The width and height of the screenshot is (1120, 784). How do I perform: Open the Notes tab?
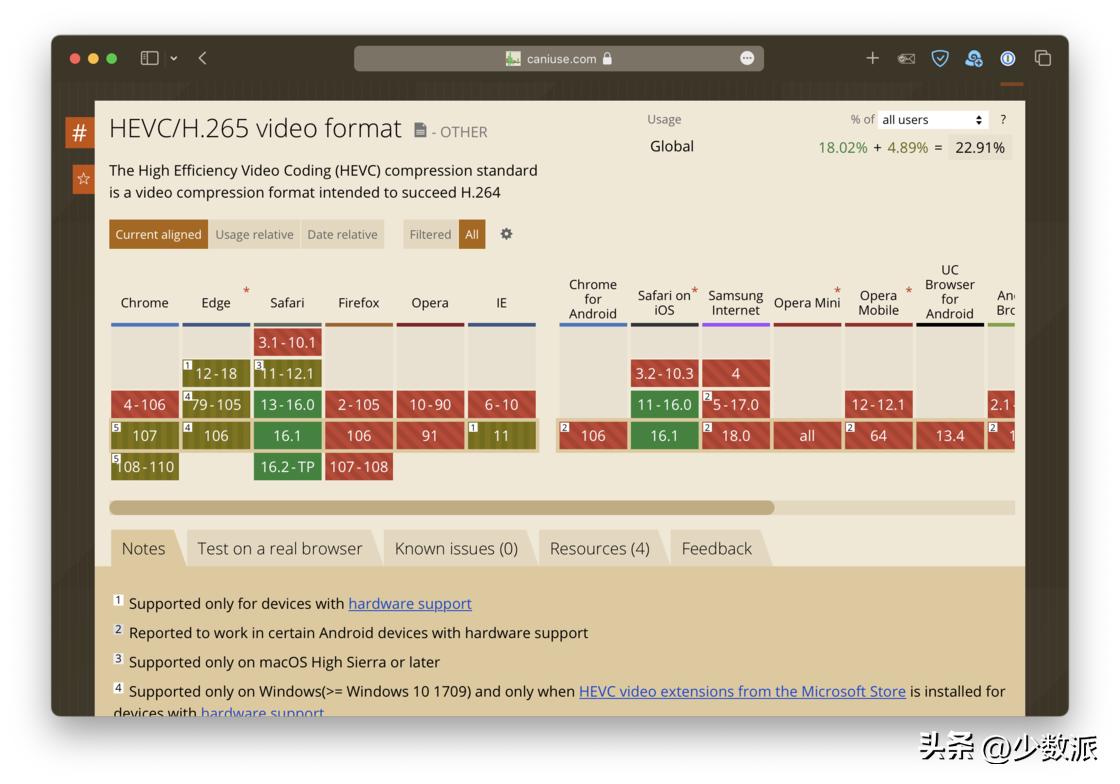click(x=144, y=548)
